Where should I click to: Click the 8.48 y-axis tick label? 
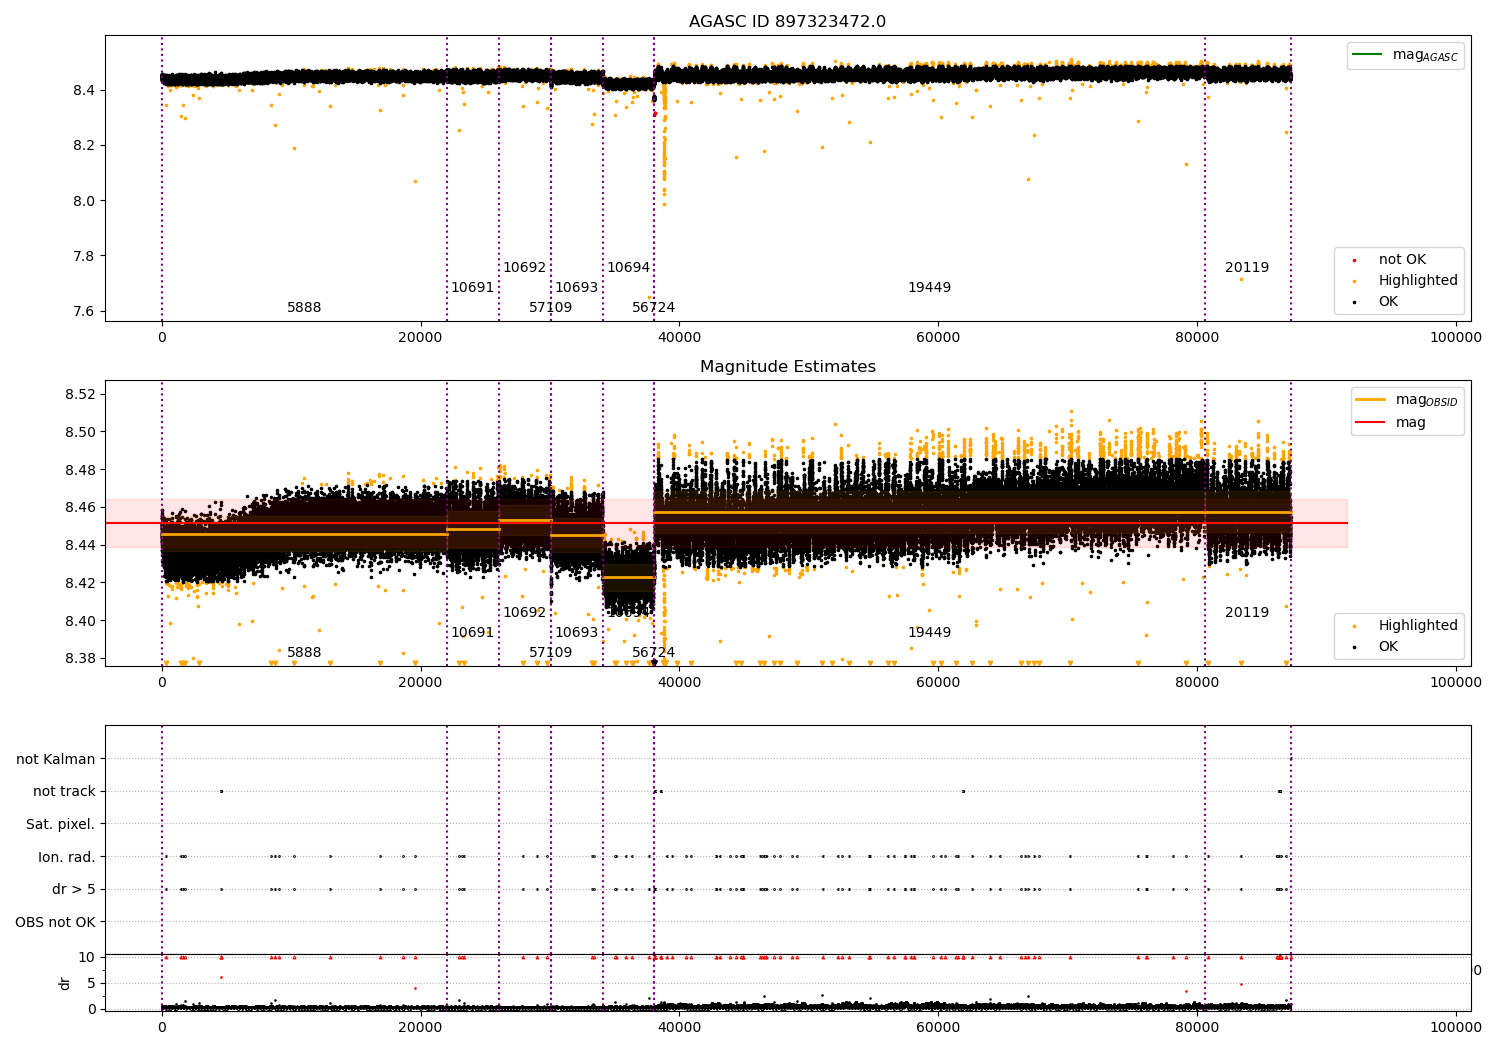pos(80,470)
